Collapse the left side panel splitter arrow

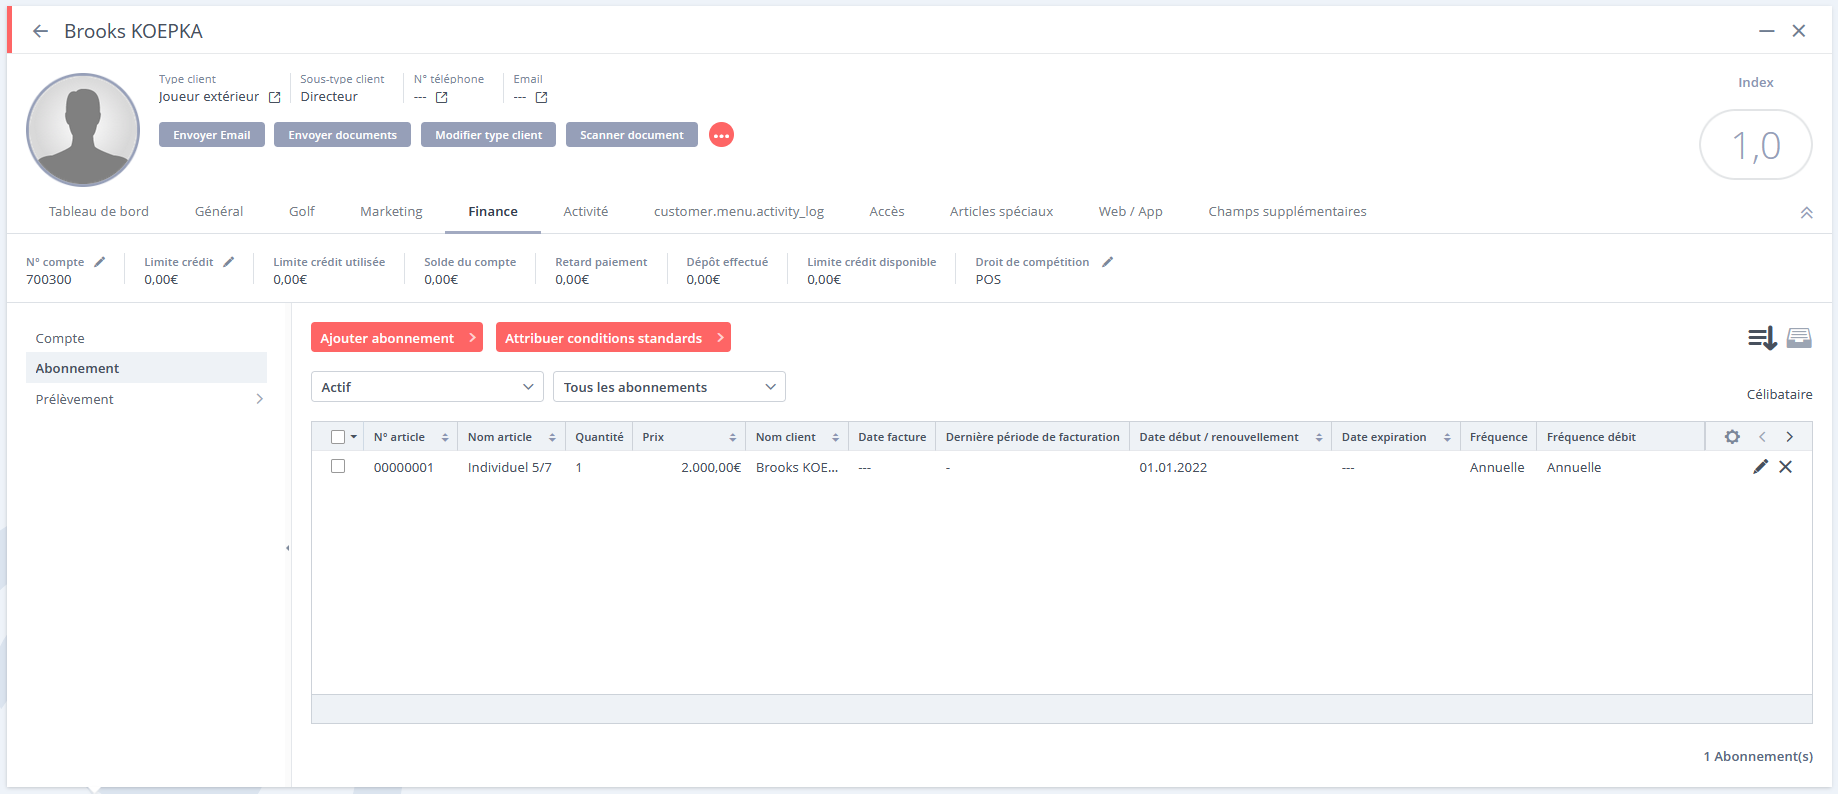click(x=288, y=548)
